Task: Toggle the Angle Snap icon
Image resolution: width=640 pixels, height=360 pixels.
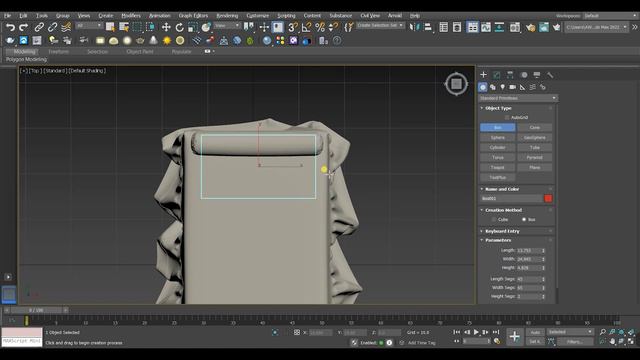Action: (x=306, y=27)
